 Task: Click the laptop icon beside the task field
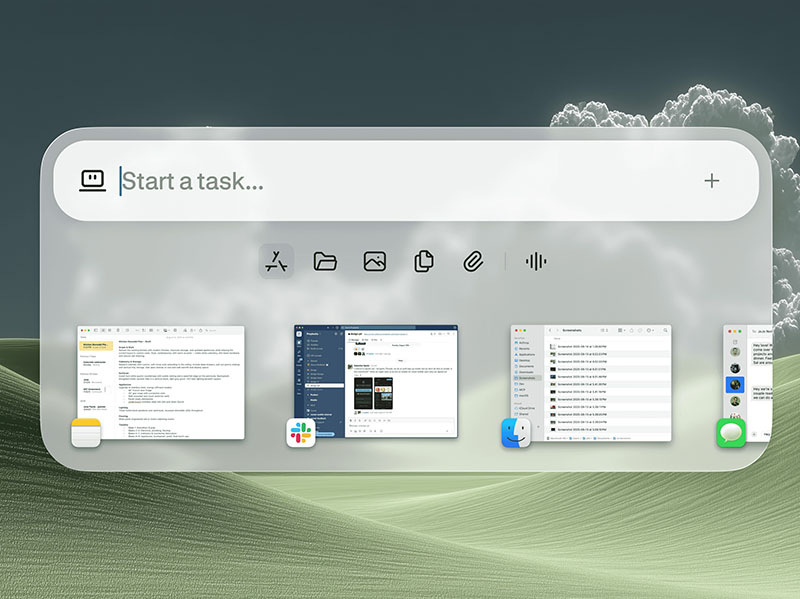(x=93, y=181)
